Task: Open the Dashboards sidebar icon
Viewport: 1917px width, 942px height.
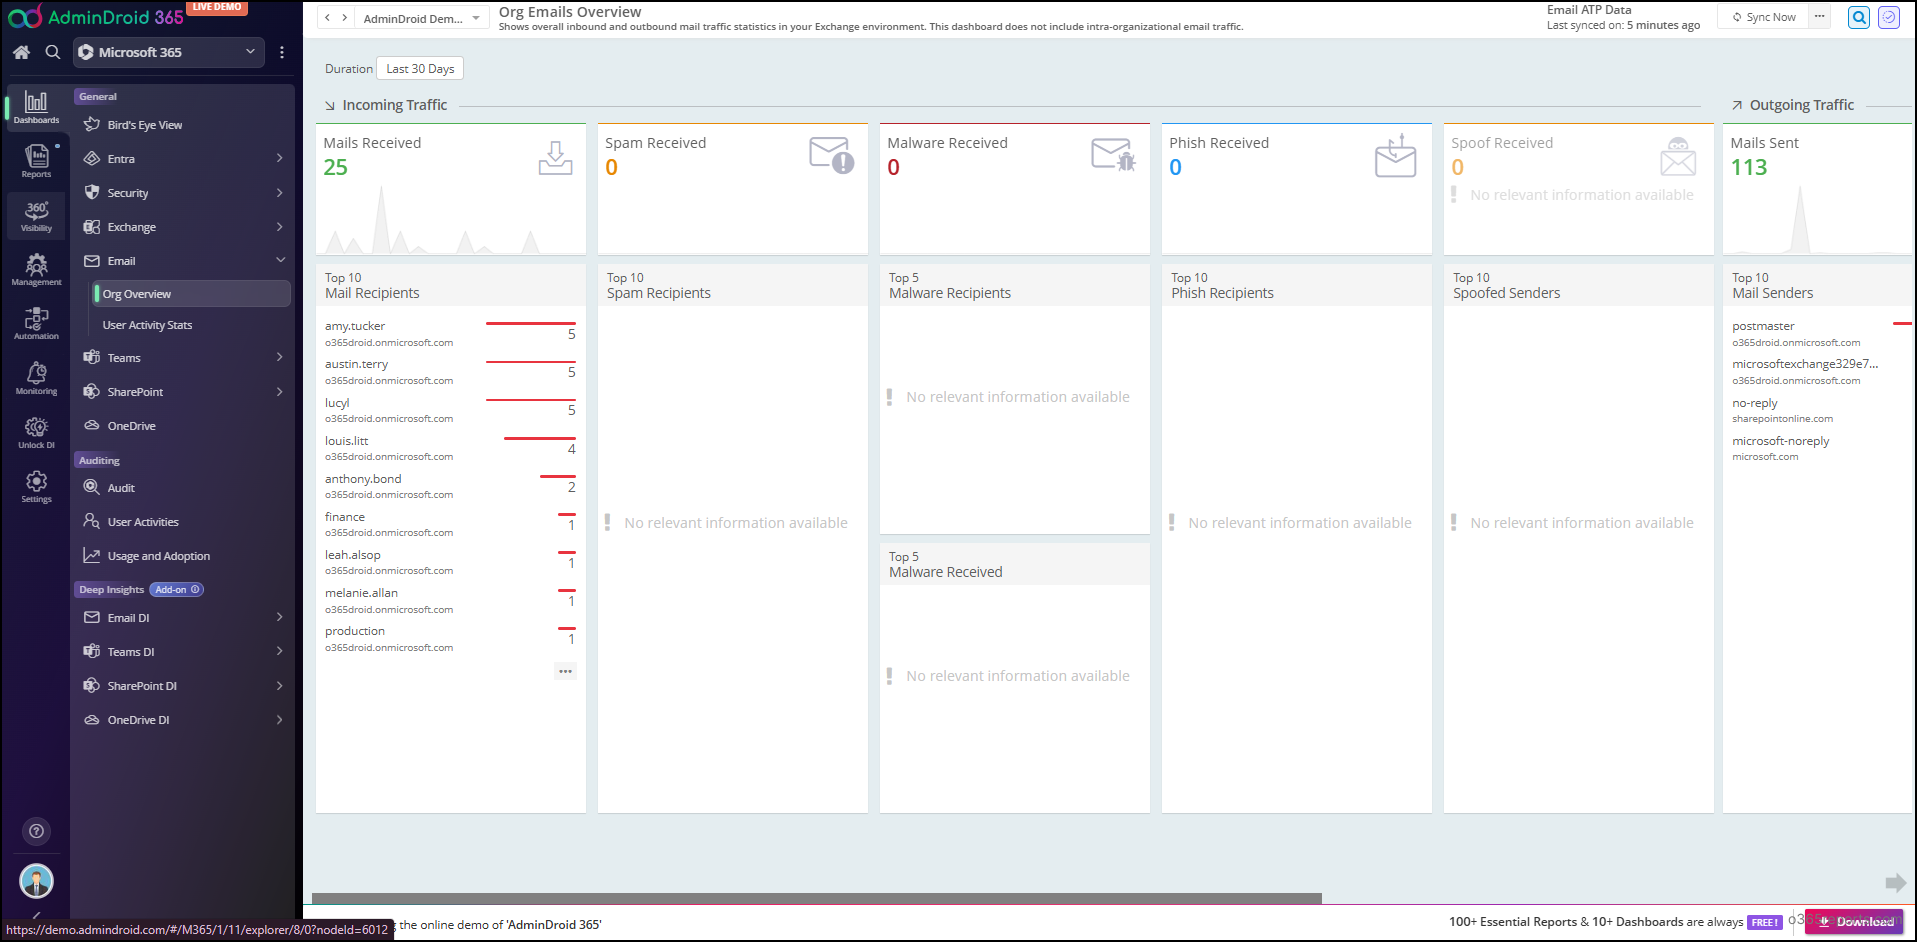Action: point(36,107)
